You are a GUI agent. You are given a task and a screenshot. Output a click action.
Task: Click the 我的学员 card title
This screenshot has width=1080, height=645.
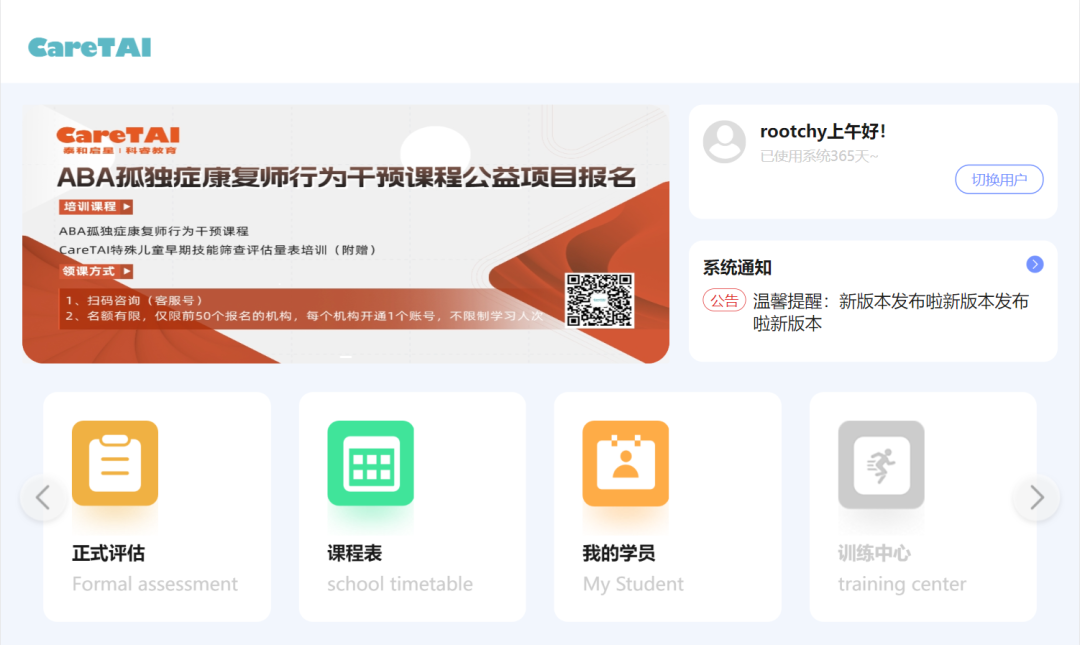(619, 553)
